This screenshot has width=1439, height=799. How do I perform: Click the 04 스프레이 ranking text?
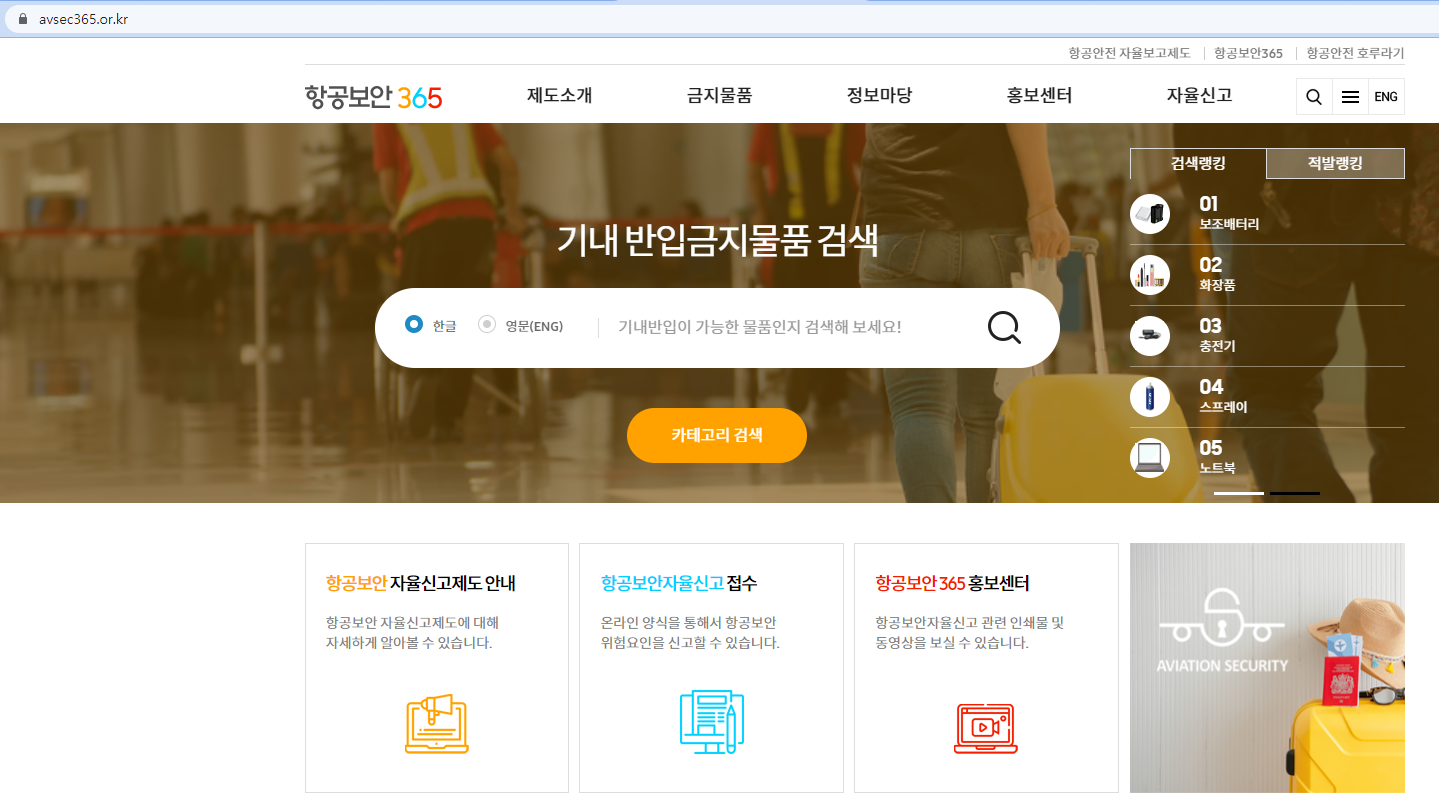click(x=1223, y=397)
